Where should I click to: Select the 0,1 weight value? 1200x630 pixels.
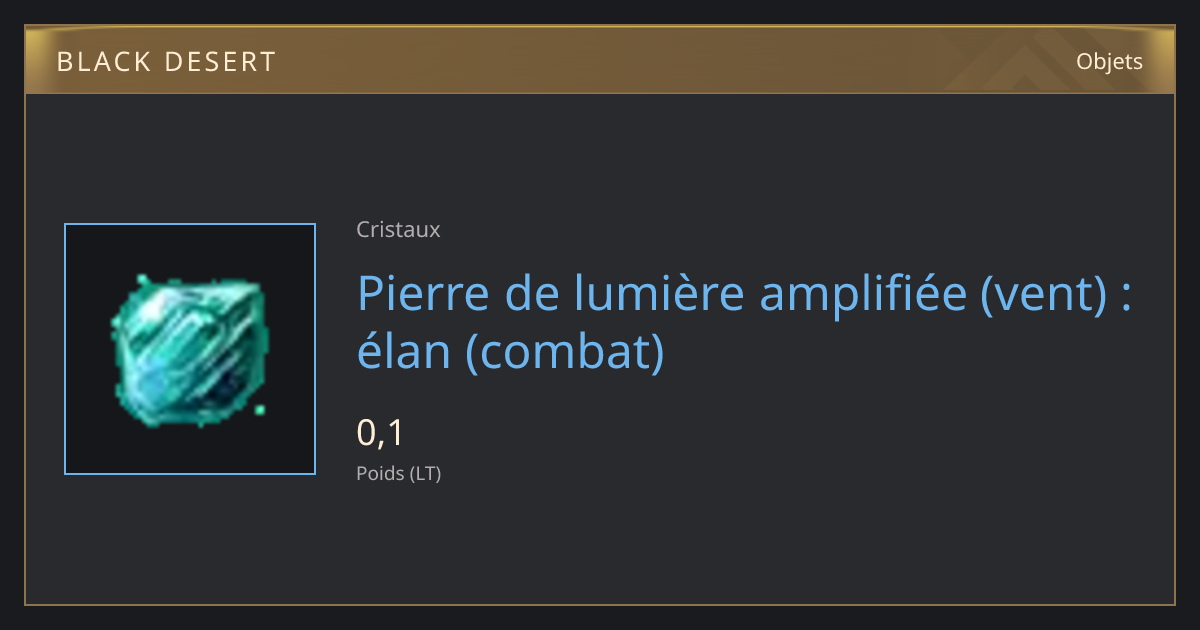click(x=380, y=433)
